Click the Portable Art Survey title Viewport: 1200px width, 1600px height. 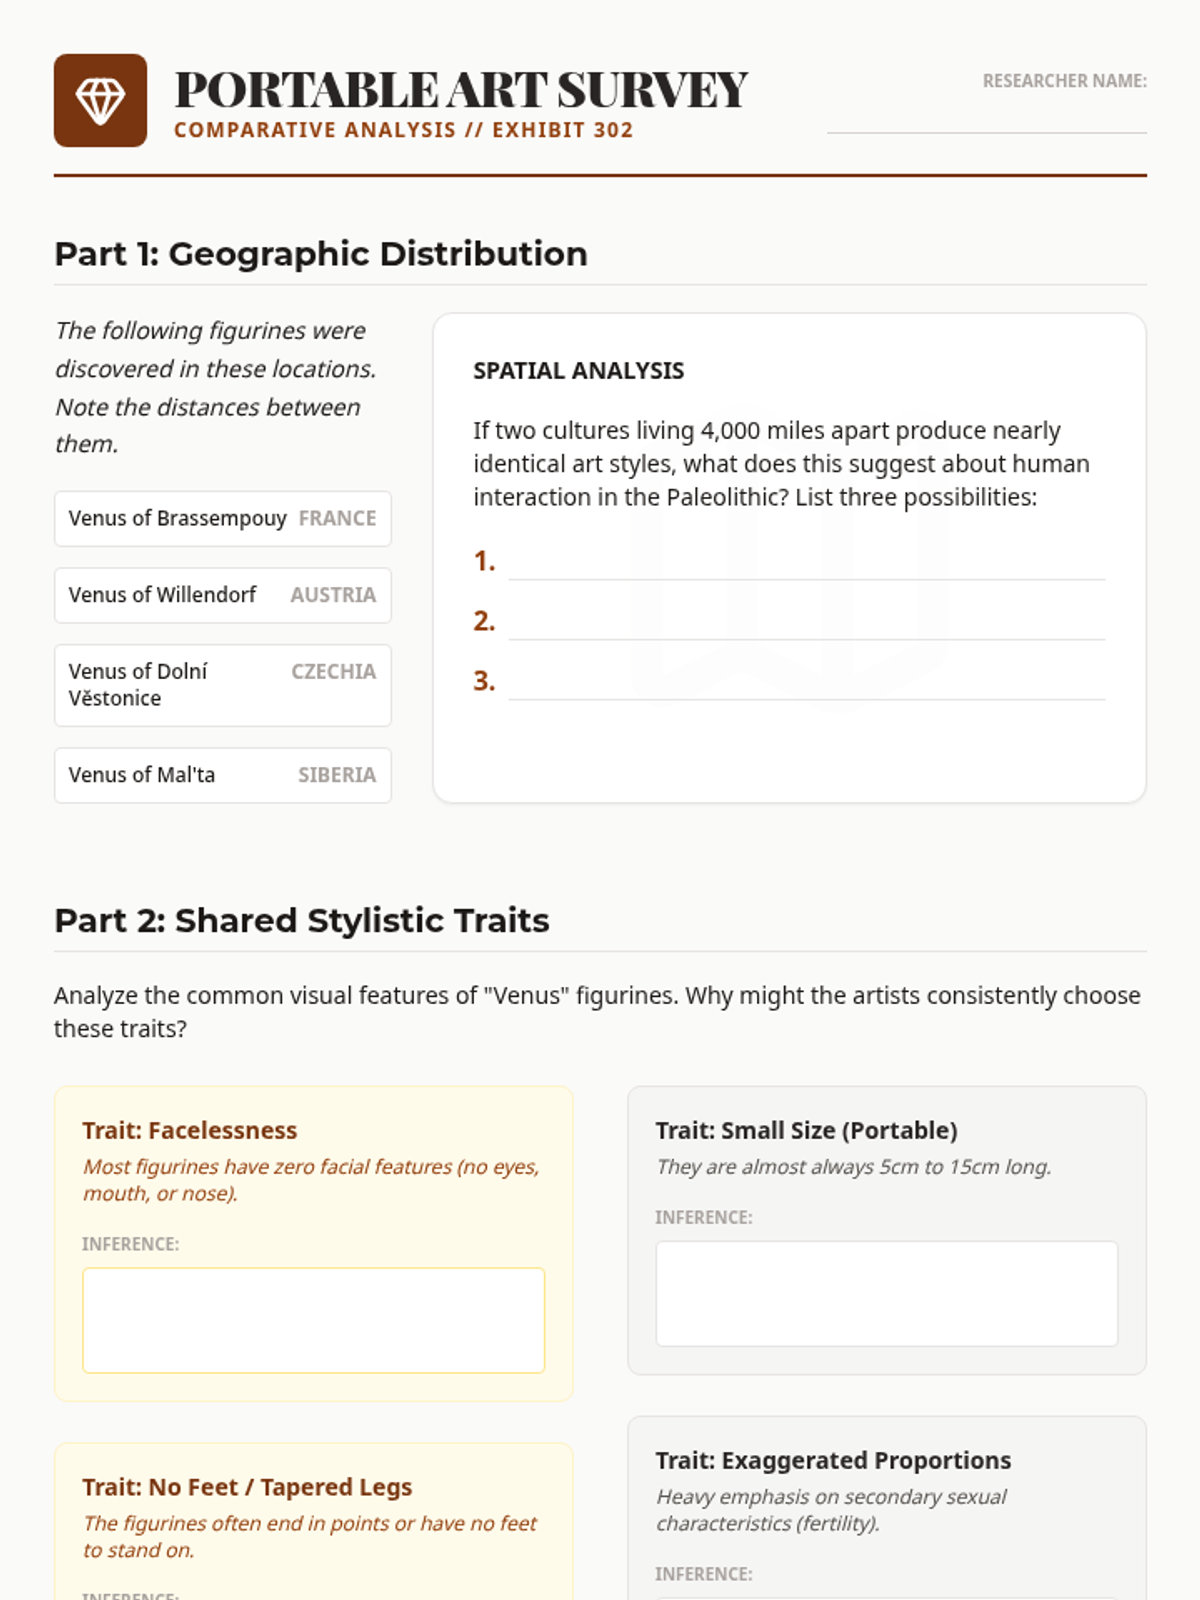[x=461, y=90]
